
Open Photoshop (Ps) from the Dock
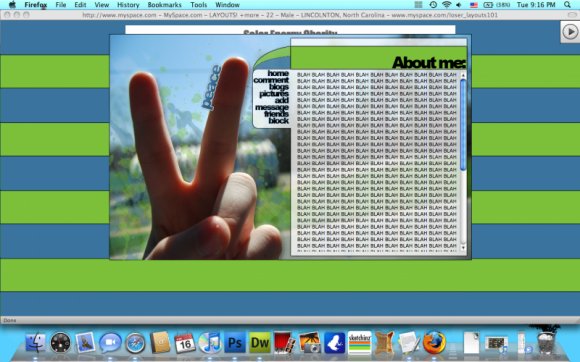pyautogui.click(x=235, y=343)
